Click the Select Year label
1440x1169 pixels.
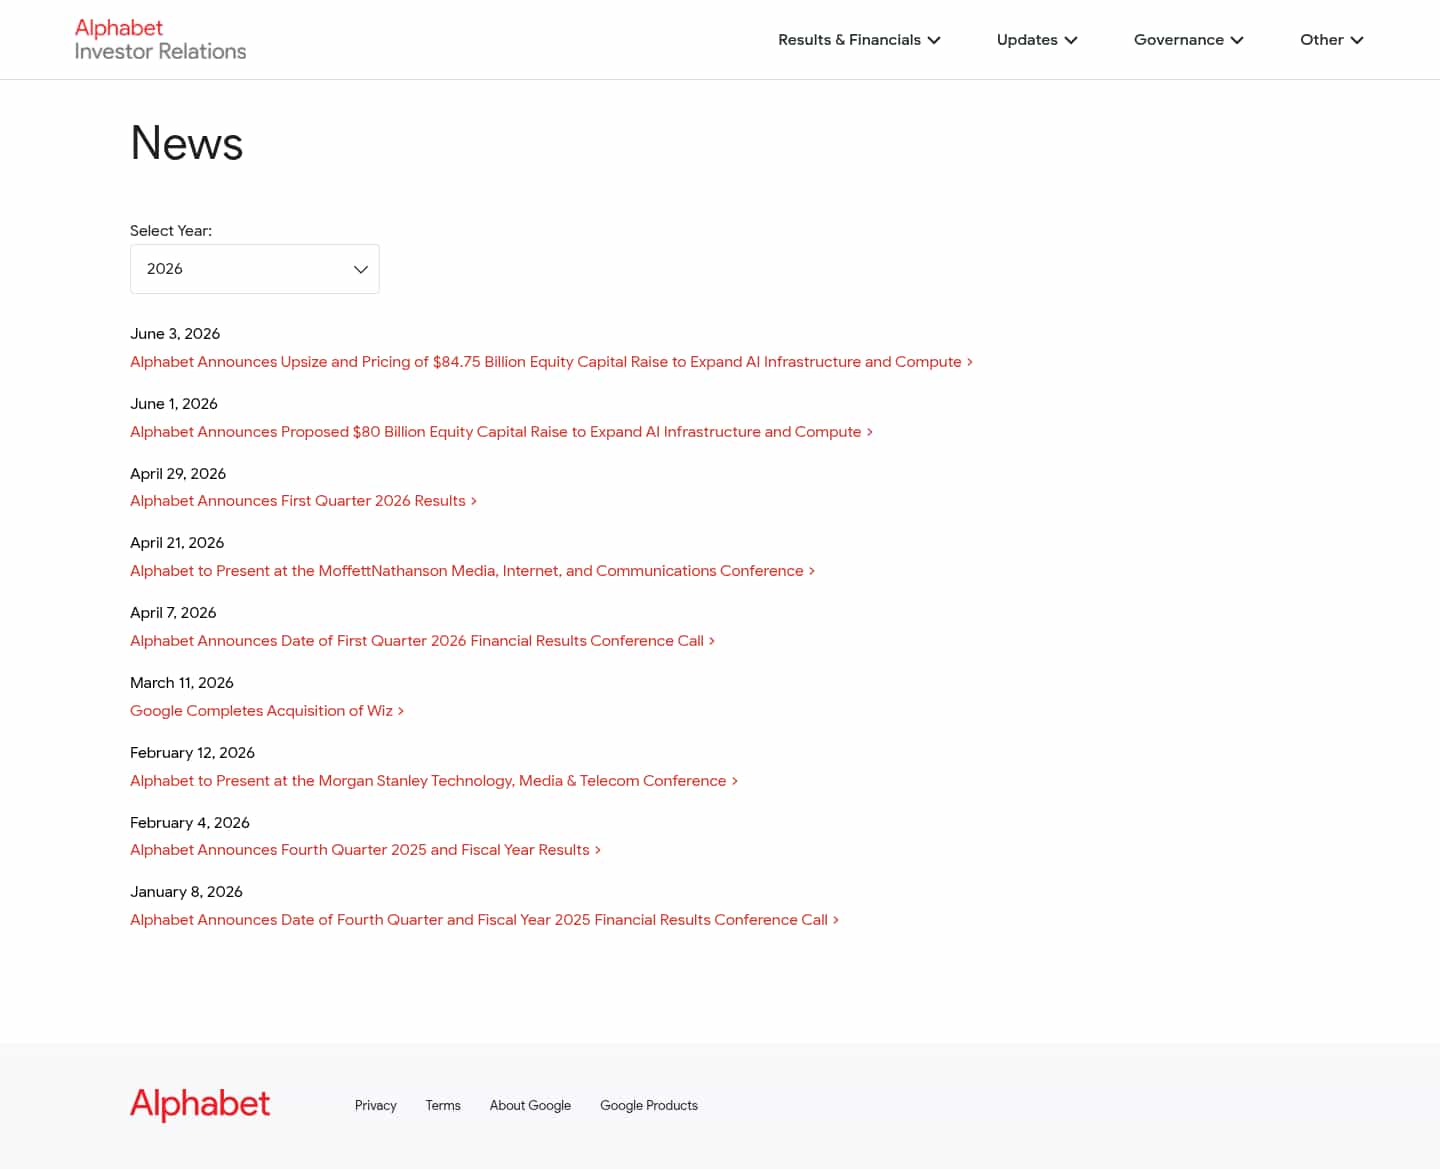tap(171, 231)
